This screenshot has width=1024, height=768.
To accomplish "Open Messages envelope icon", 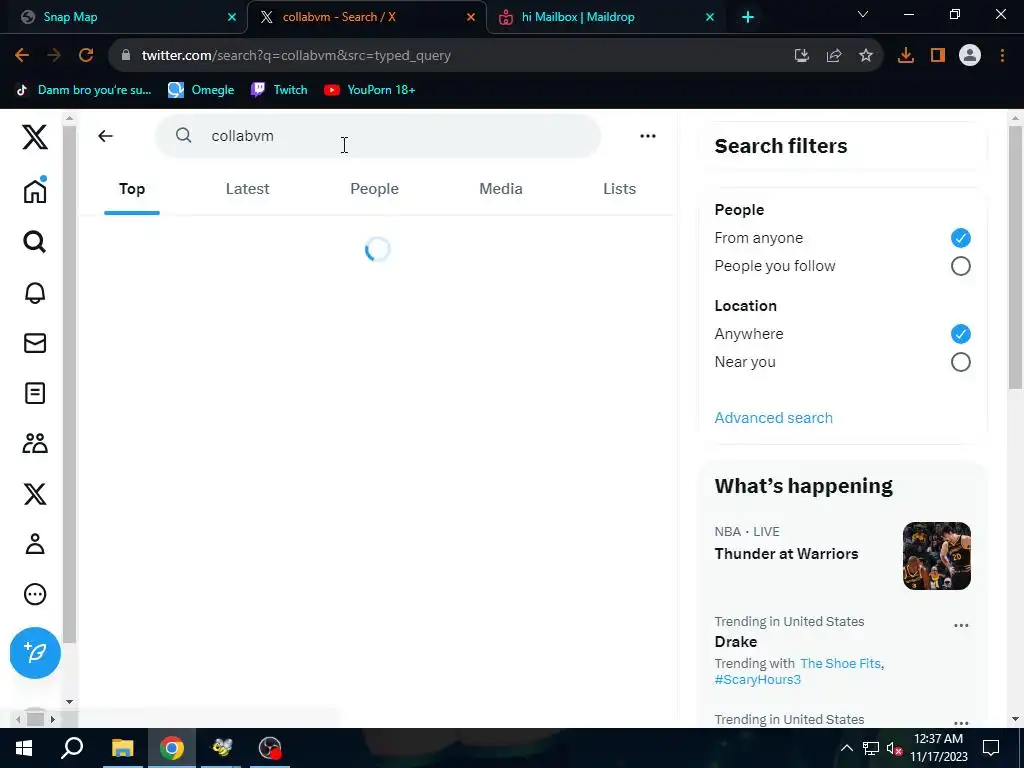I will tap(35, 343).
